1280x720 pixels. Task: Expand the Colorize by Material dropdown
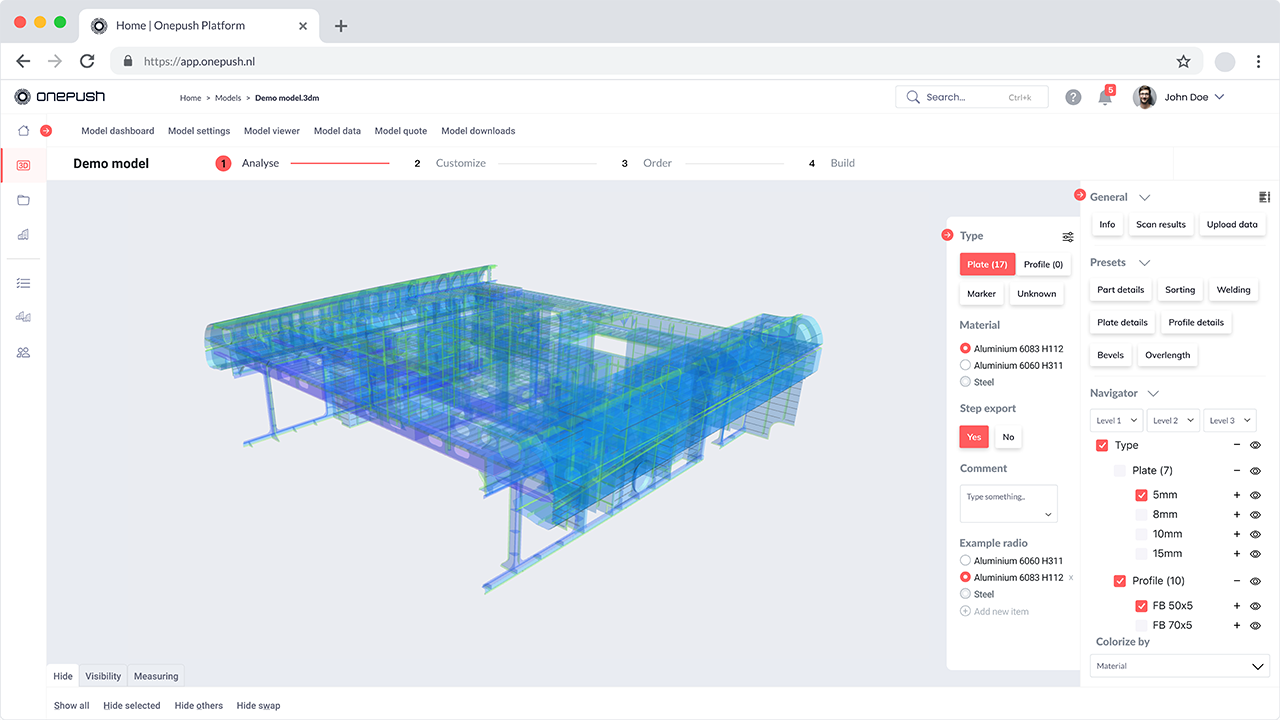coord(1180,666)
